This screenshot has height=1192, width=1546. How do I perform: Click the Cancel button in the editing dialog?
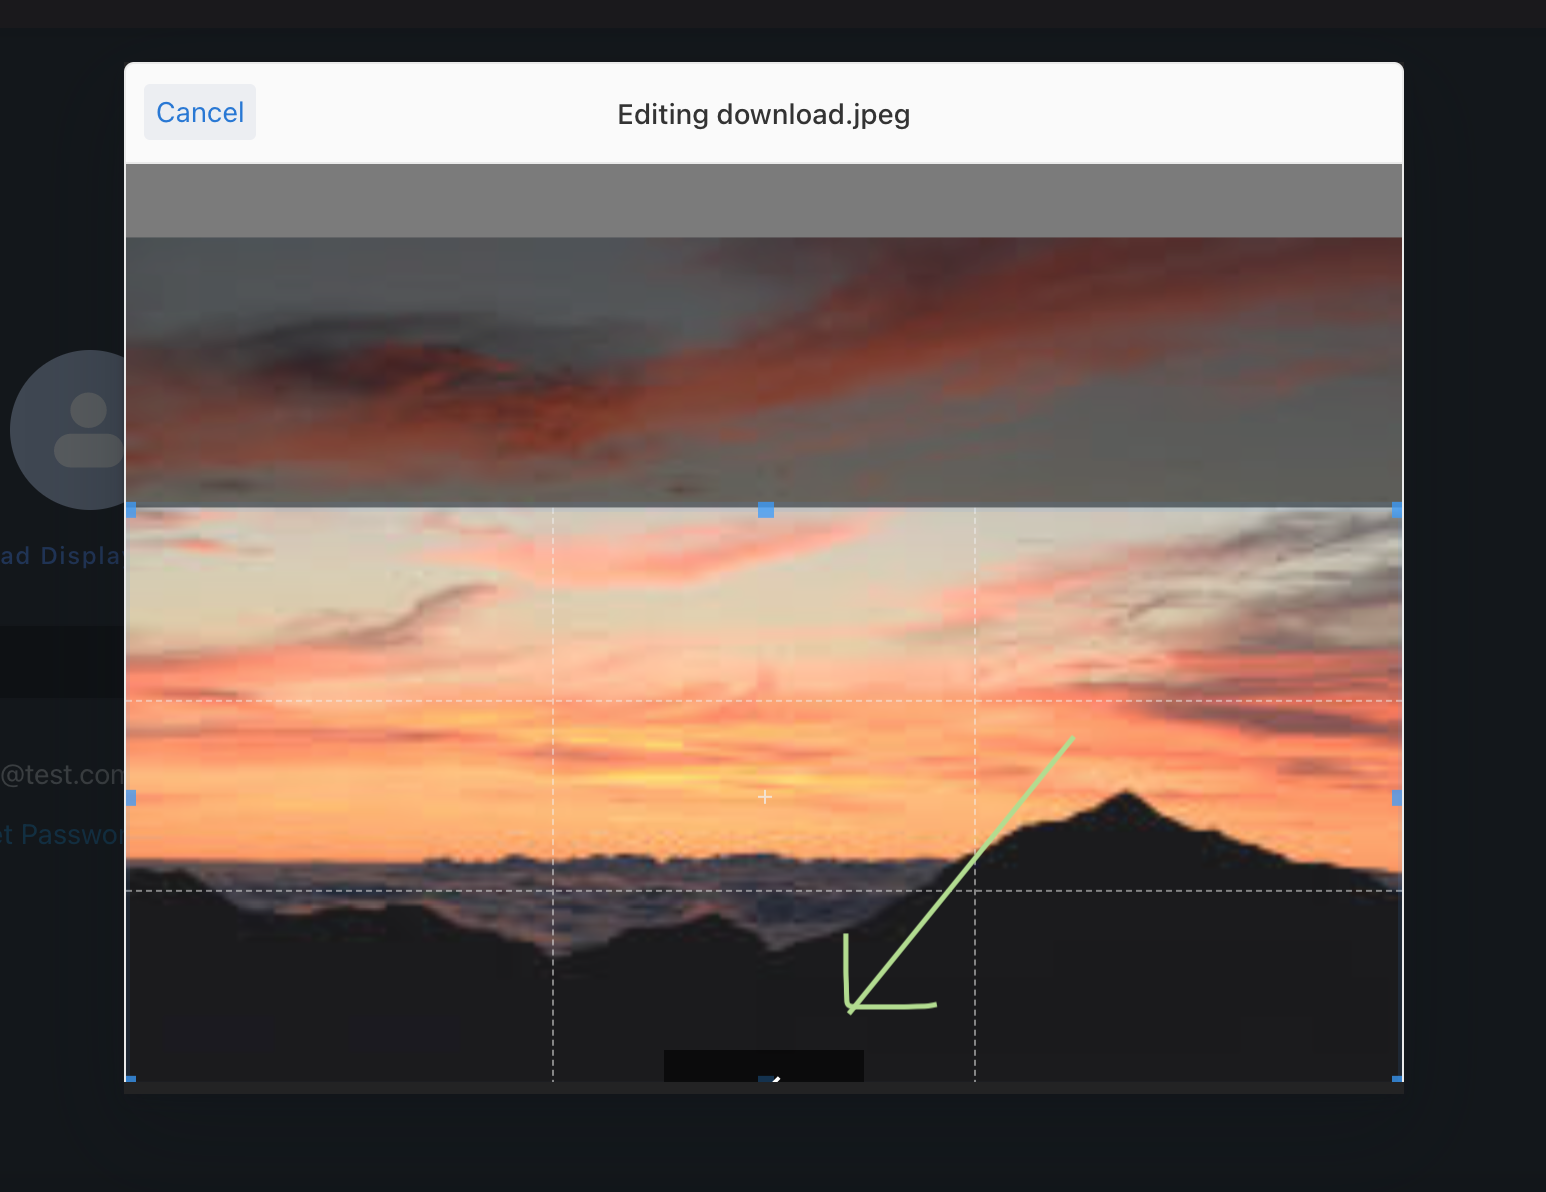(200, 112)
